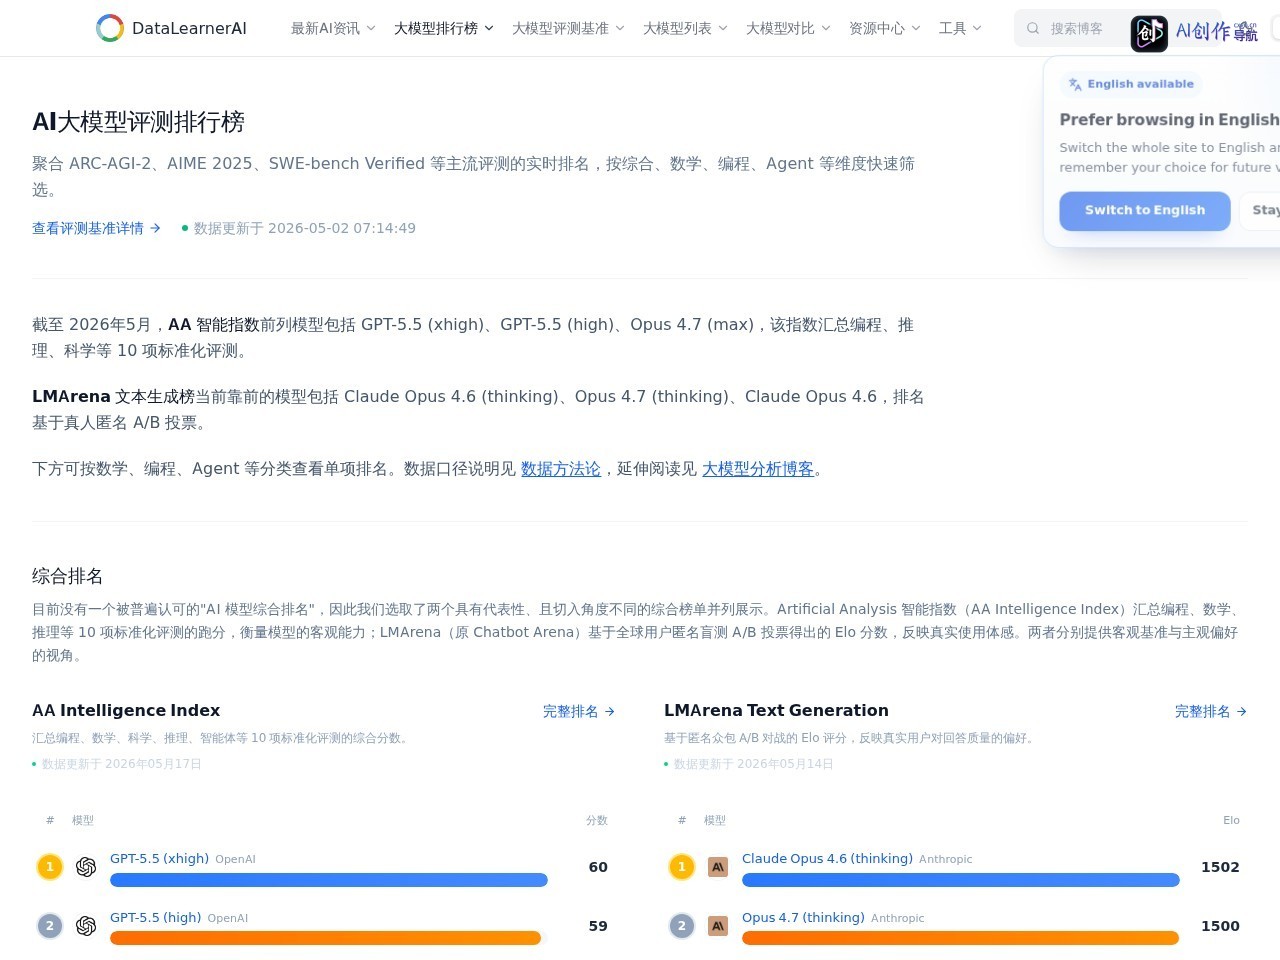The height and width of the screenshot is (960, 1280).
Task: Click the 综合排名 section heading
Action: click(x=67, y=576)
